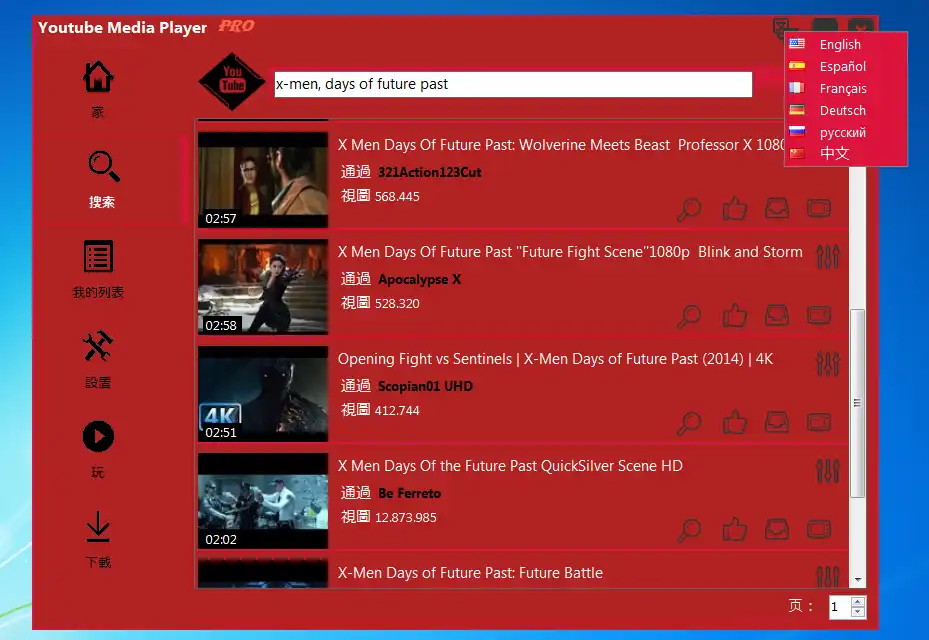Click the YouTube diamond logo

click(x=232, y=82)
